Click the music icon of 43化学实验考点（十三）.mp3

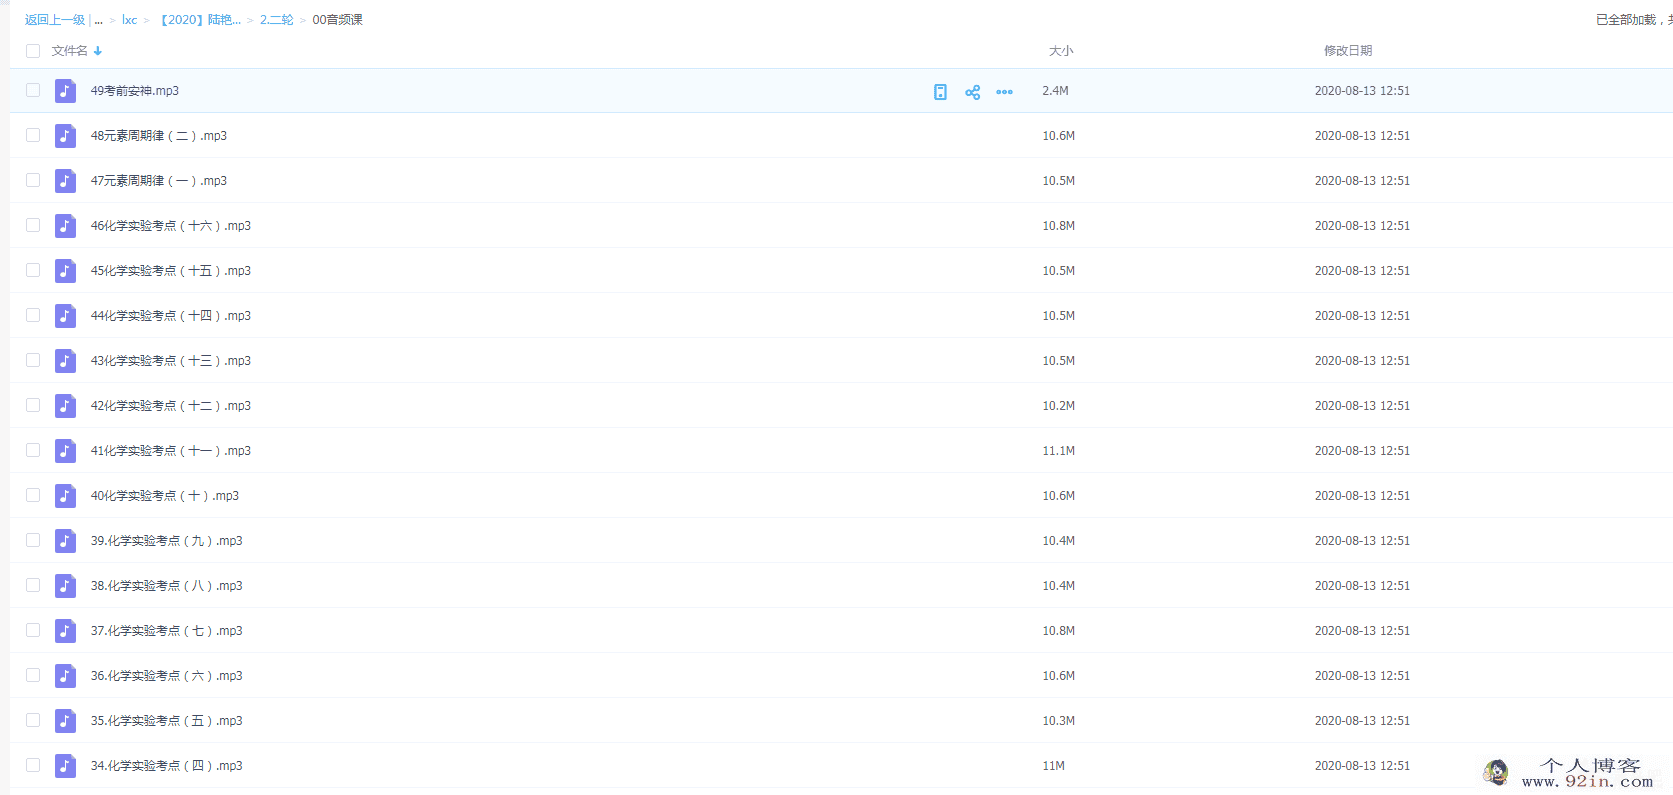click(x=65, y=361)
